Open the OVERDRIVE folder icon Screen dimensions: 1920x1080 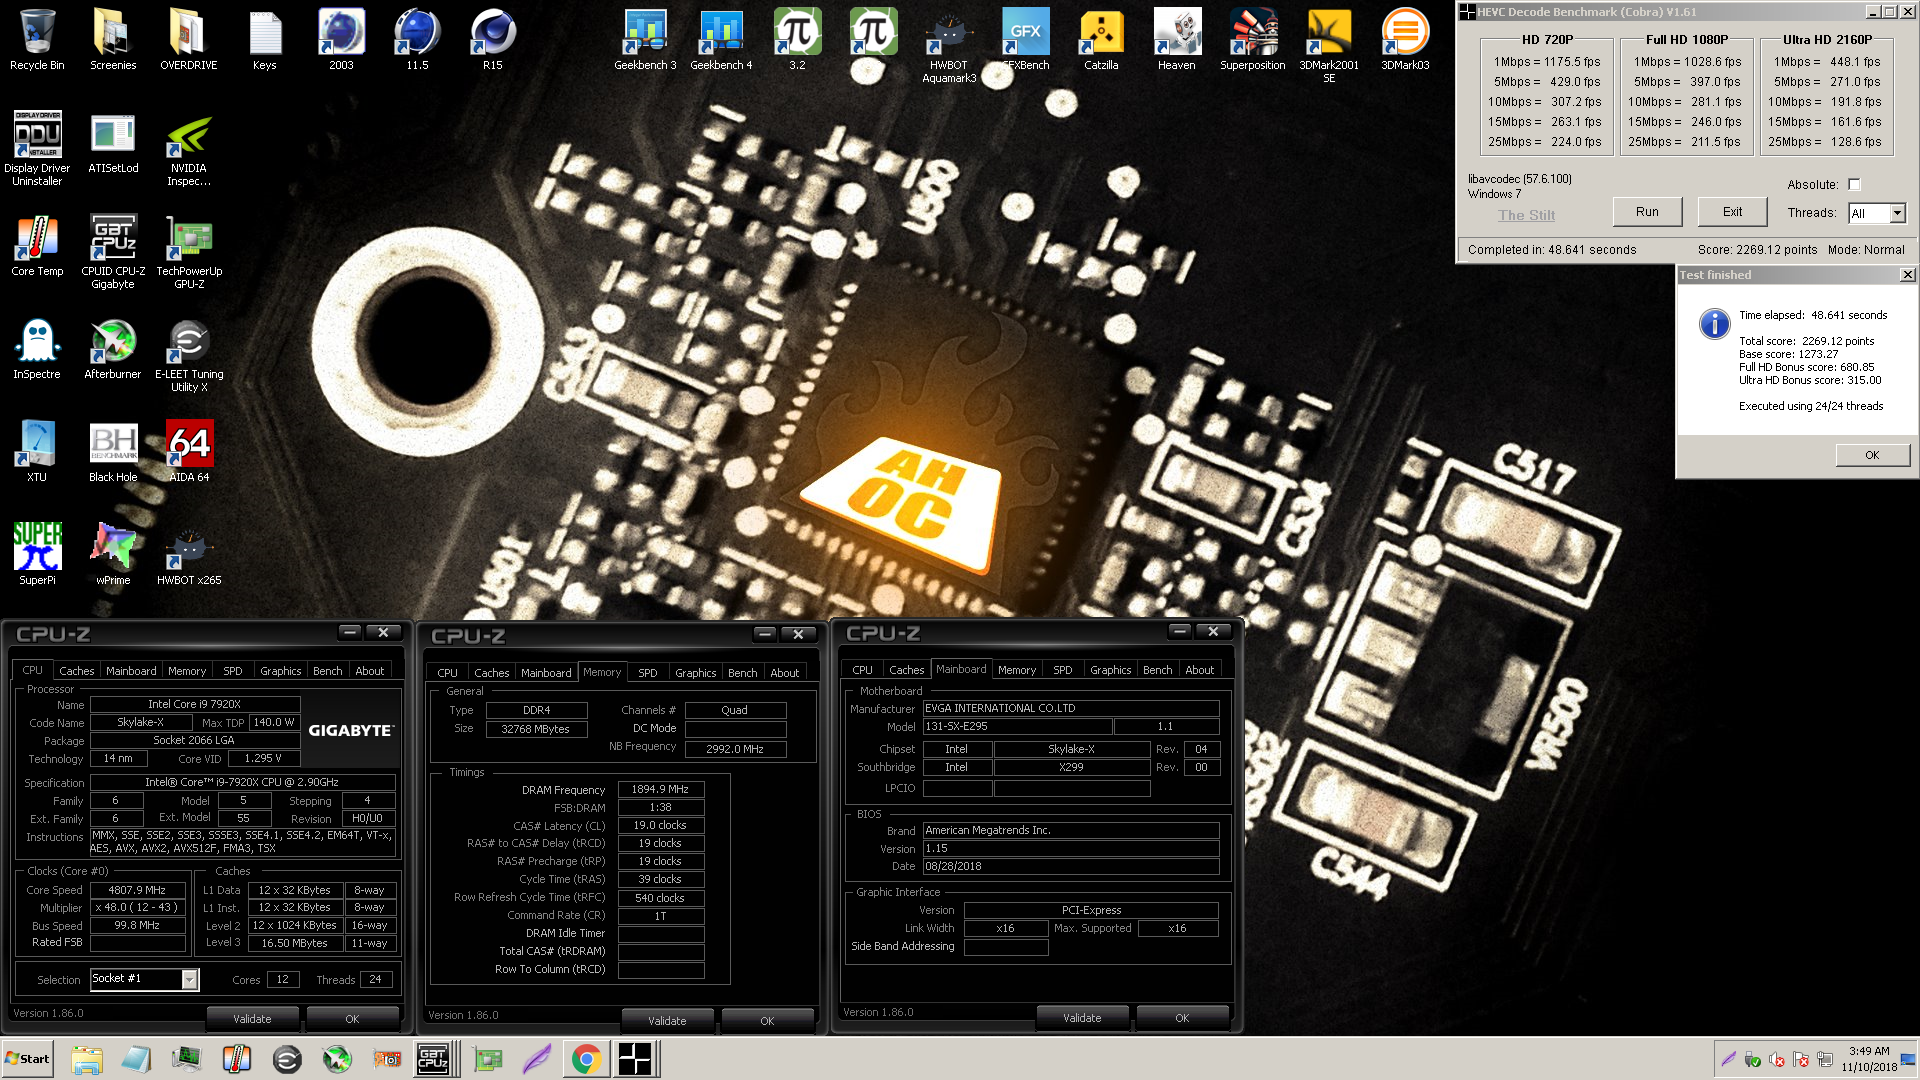coord(189,40)
